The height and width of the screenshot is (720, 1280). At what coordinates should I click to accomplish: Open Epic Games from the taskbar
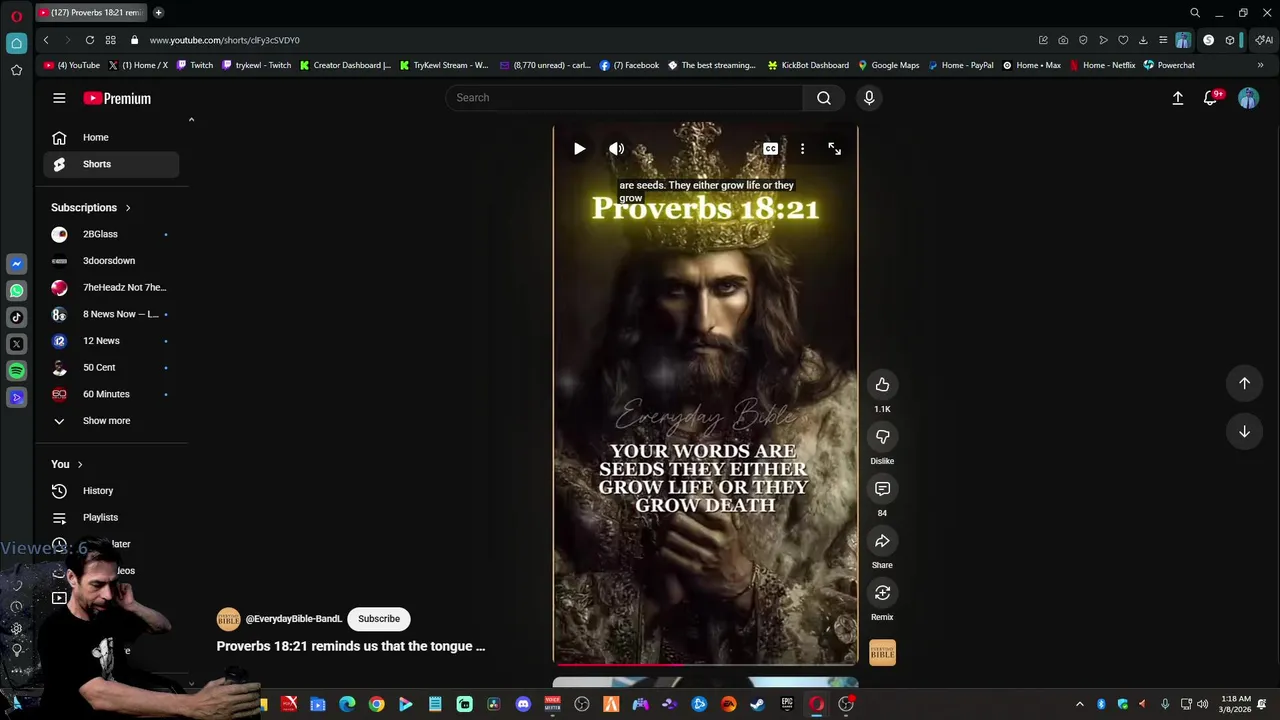pyautogui.click(x=787, y=704)
